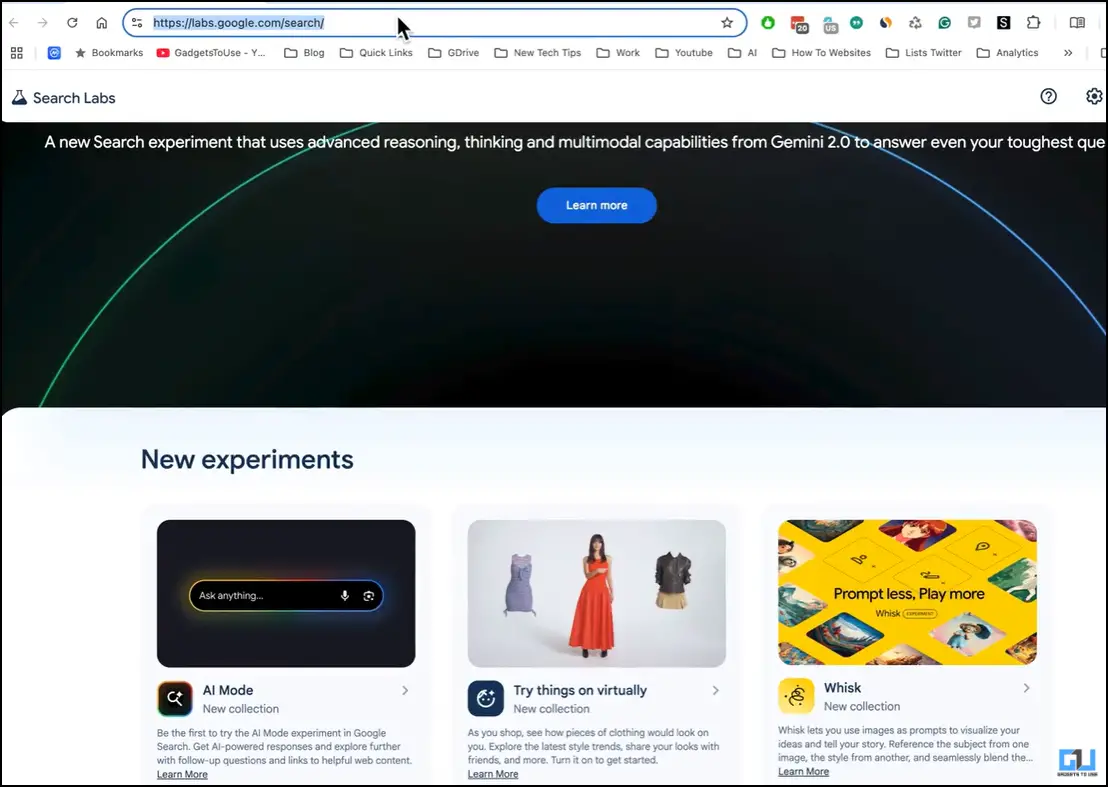1108x787 pixels.
Task: Click the address bar URL field
Action: pyautogui.click(x=435, y=23)
